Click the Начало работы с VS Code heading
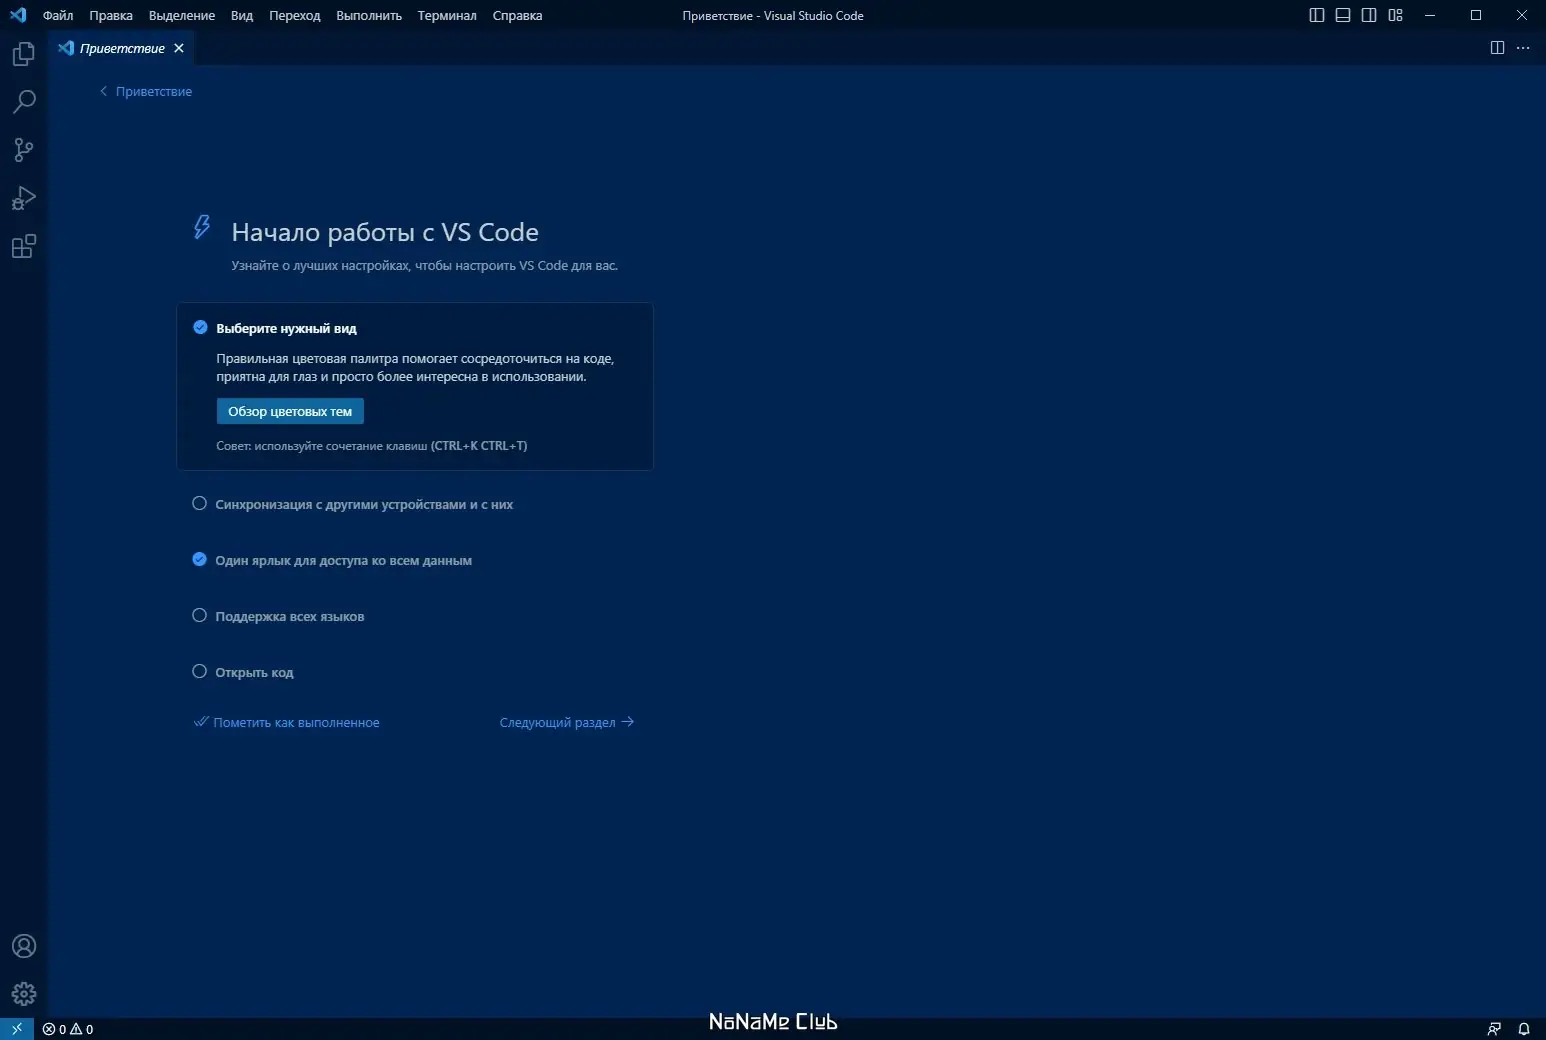The image size is (1546, 1040). (385, 232)
